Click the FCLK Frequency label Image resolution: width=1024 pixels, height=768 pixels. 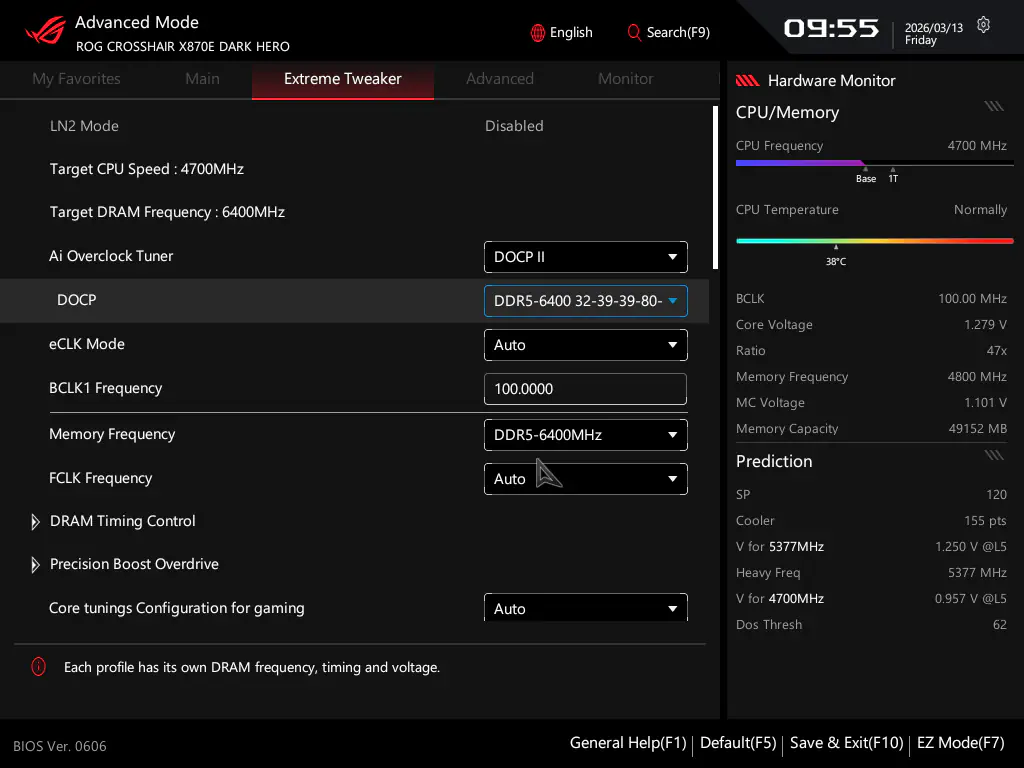point(101,478)
